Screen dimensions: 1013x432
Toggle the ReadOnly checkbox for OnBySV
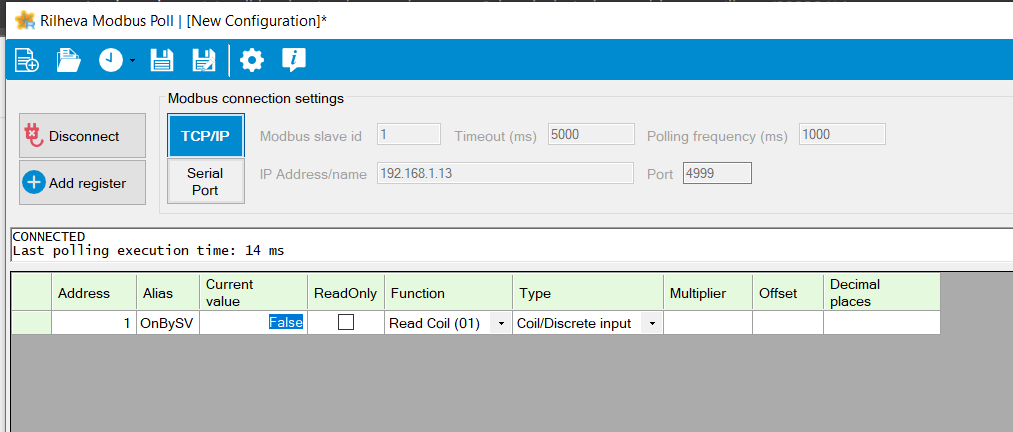pyautogui.click(x=346, y=323)
